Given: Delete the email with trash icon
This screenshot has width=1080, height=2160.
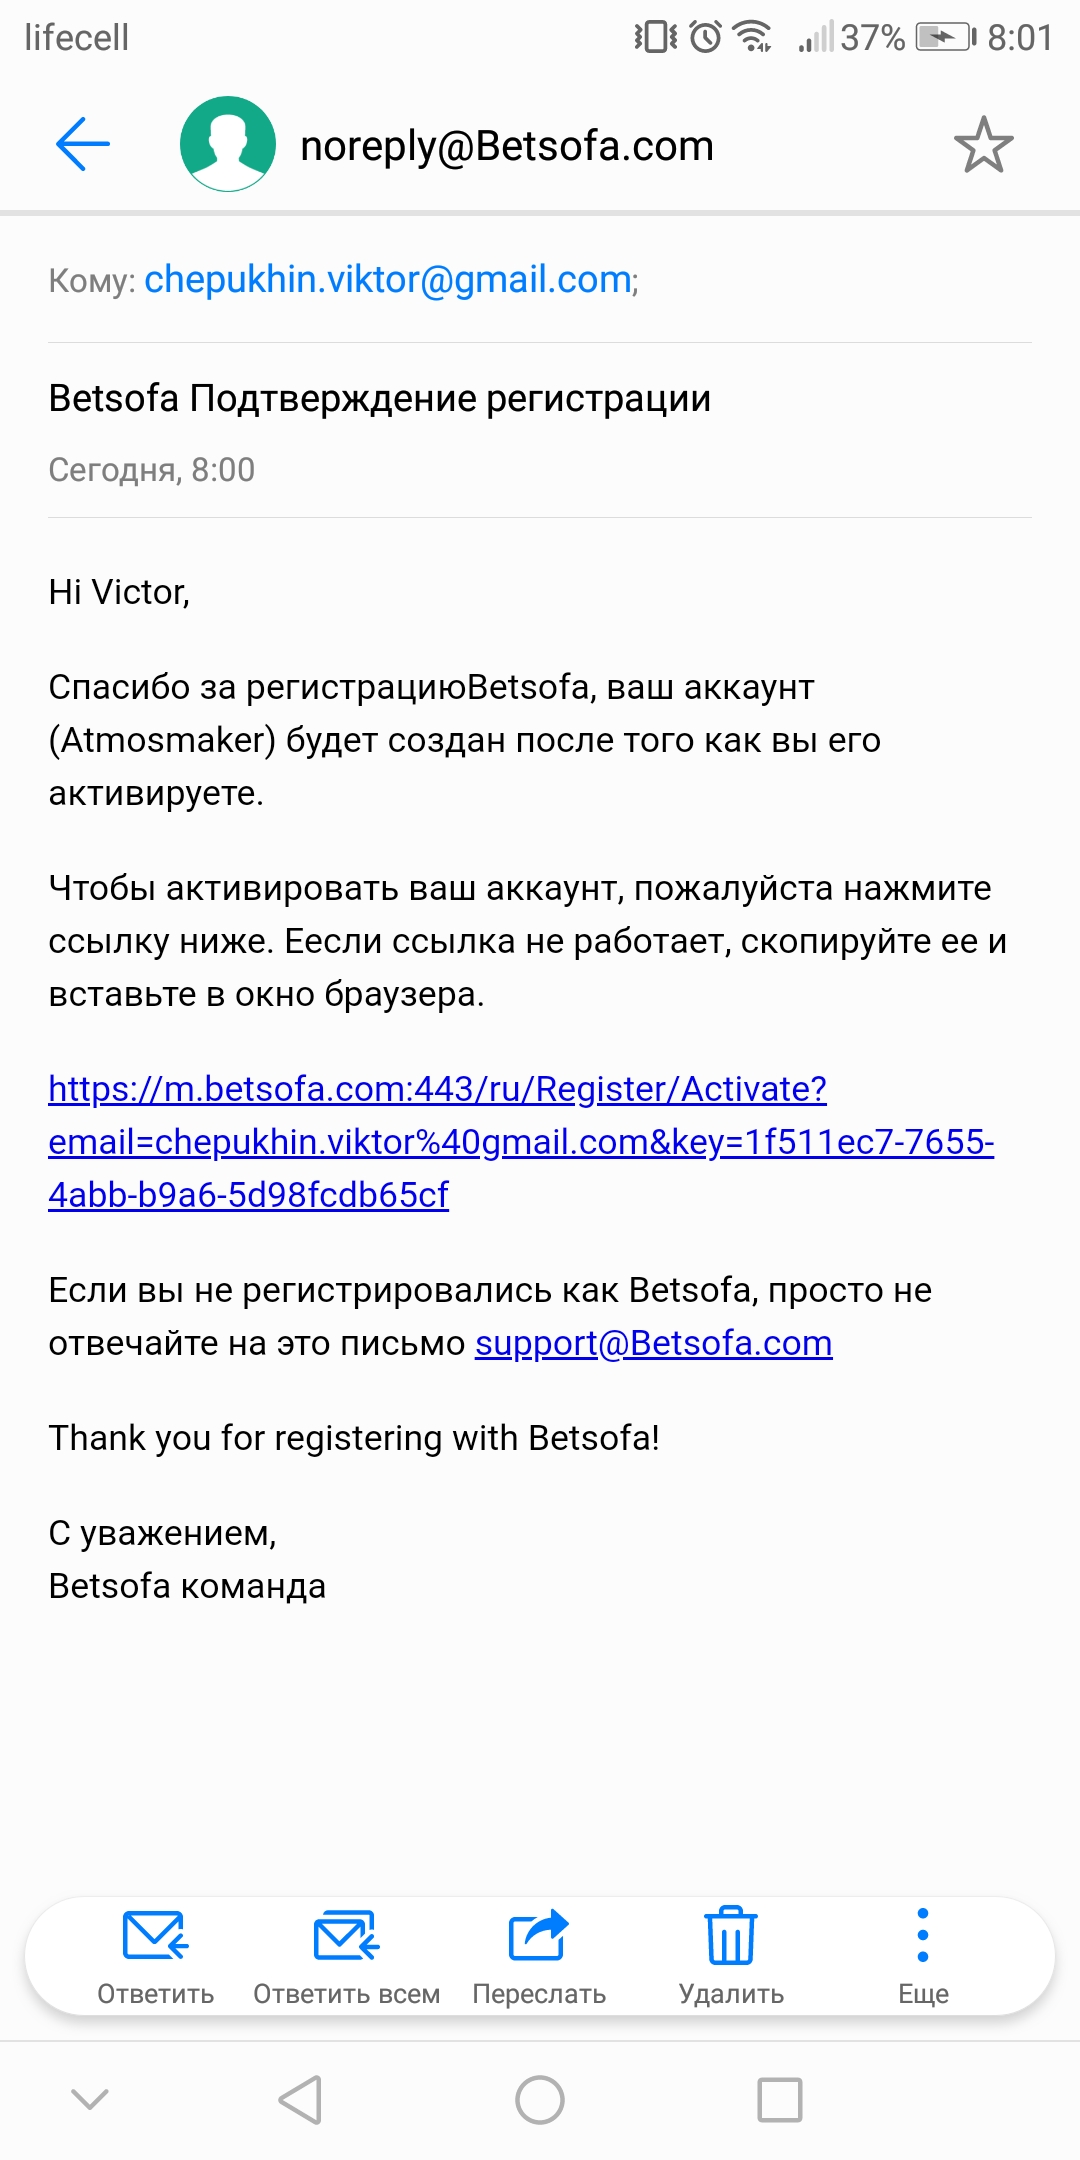Looking at the screenshot, I should tap(731, 1935).
